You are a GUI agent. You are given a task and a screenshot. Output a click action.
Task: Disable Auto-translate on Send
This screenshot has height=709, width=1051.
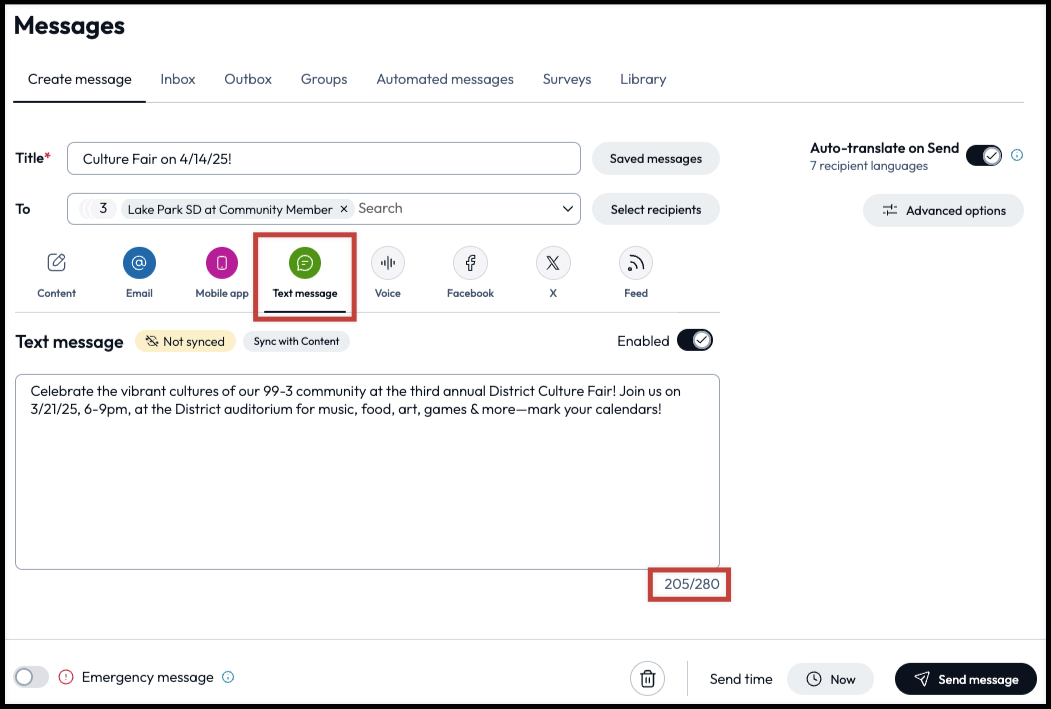tap(983, 155)
